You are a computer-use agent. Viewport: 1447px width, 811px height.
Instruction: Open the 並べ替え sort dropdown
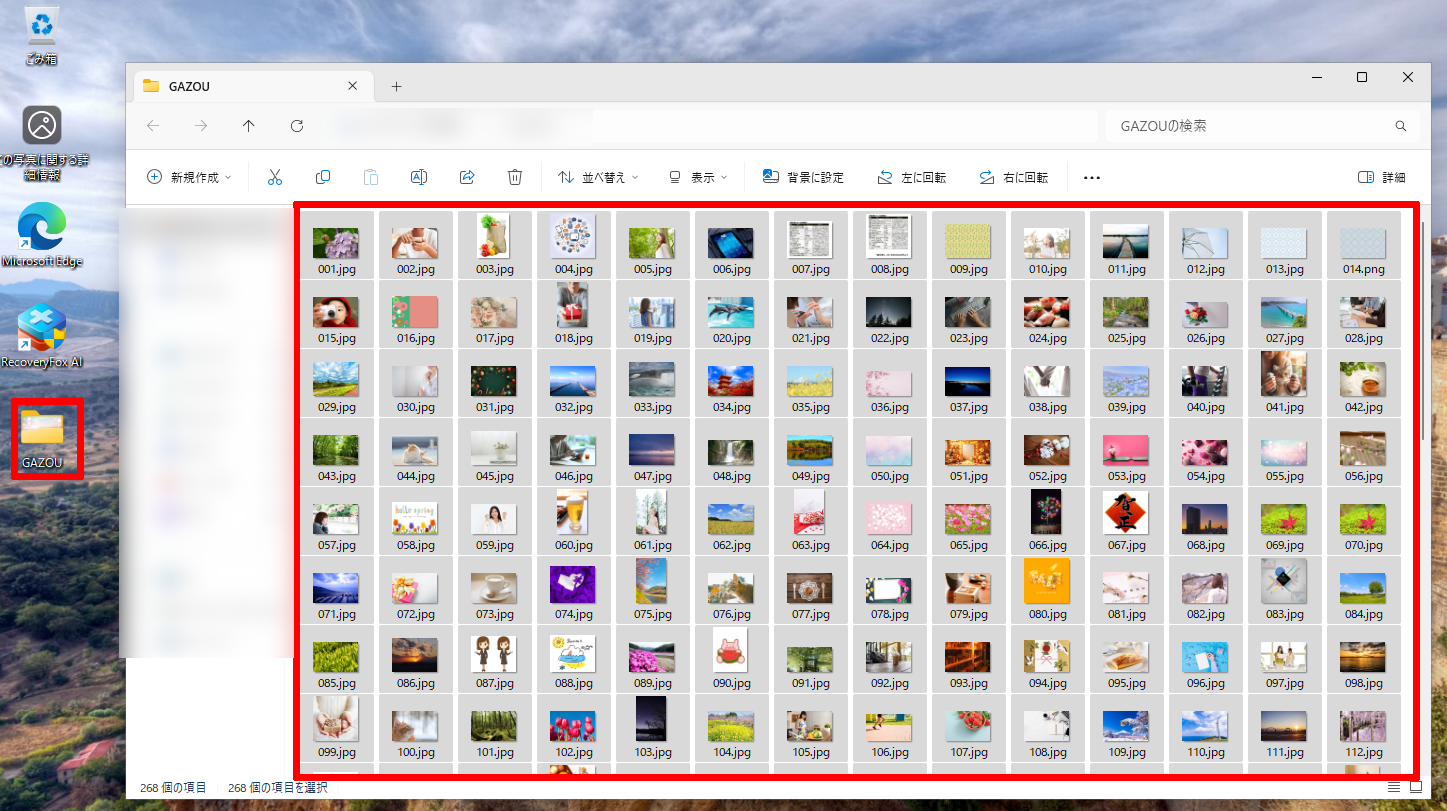(598, 177)
